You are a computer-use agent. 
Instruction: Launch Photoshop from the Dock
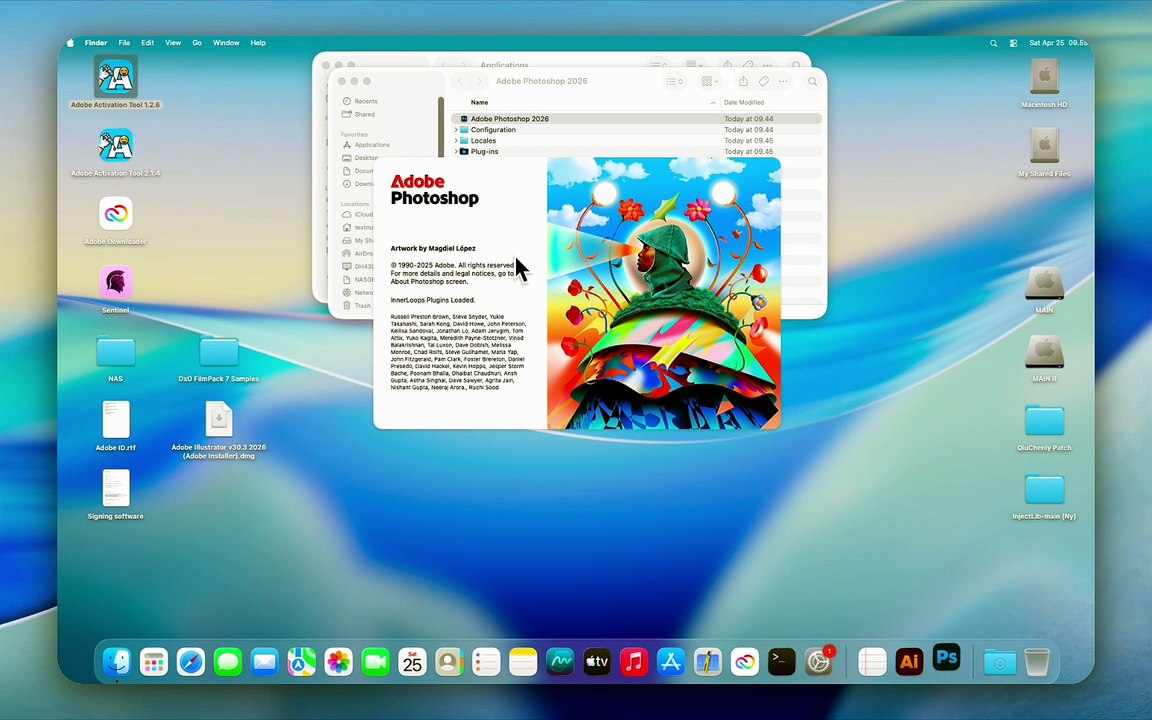click(946, 658)
